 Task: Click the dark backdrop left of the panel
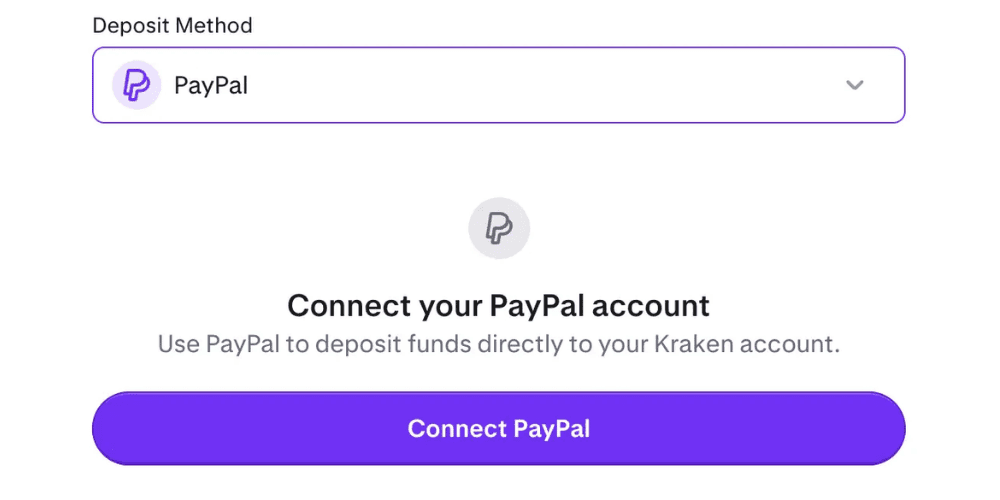click(x=26, y=250)
